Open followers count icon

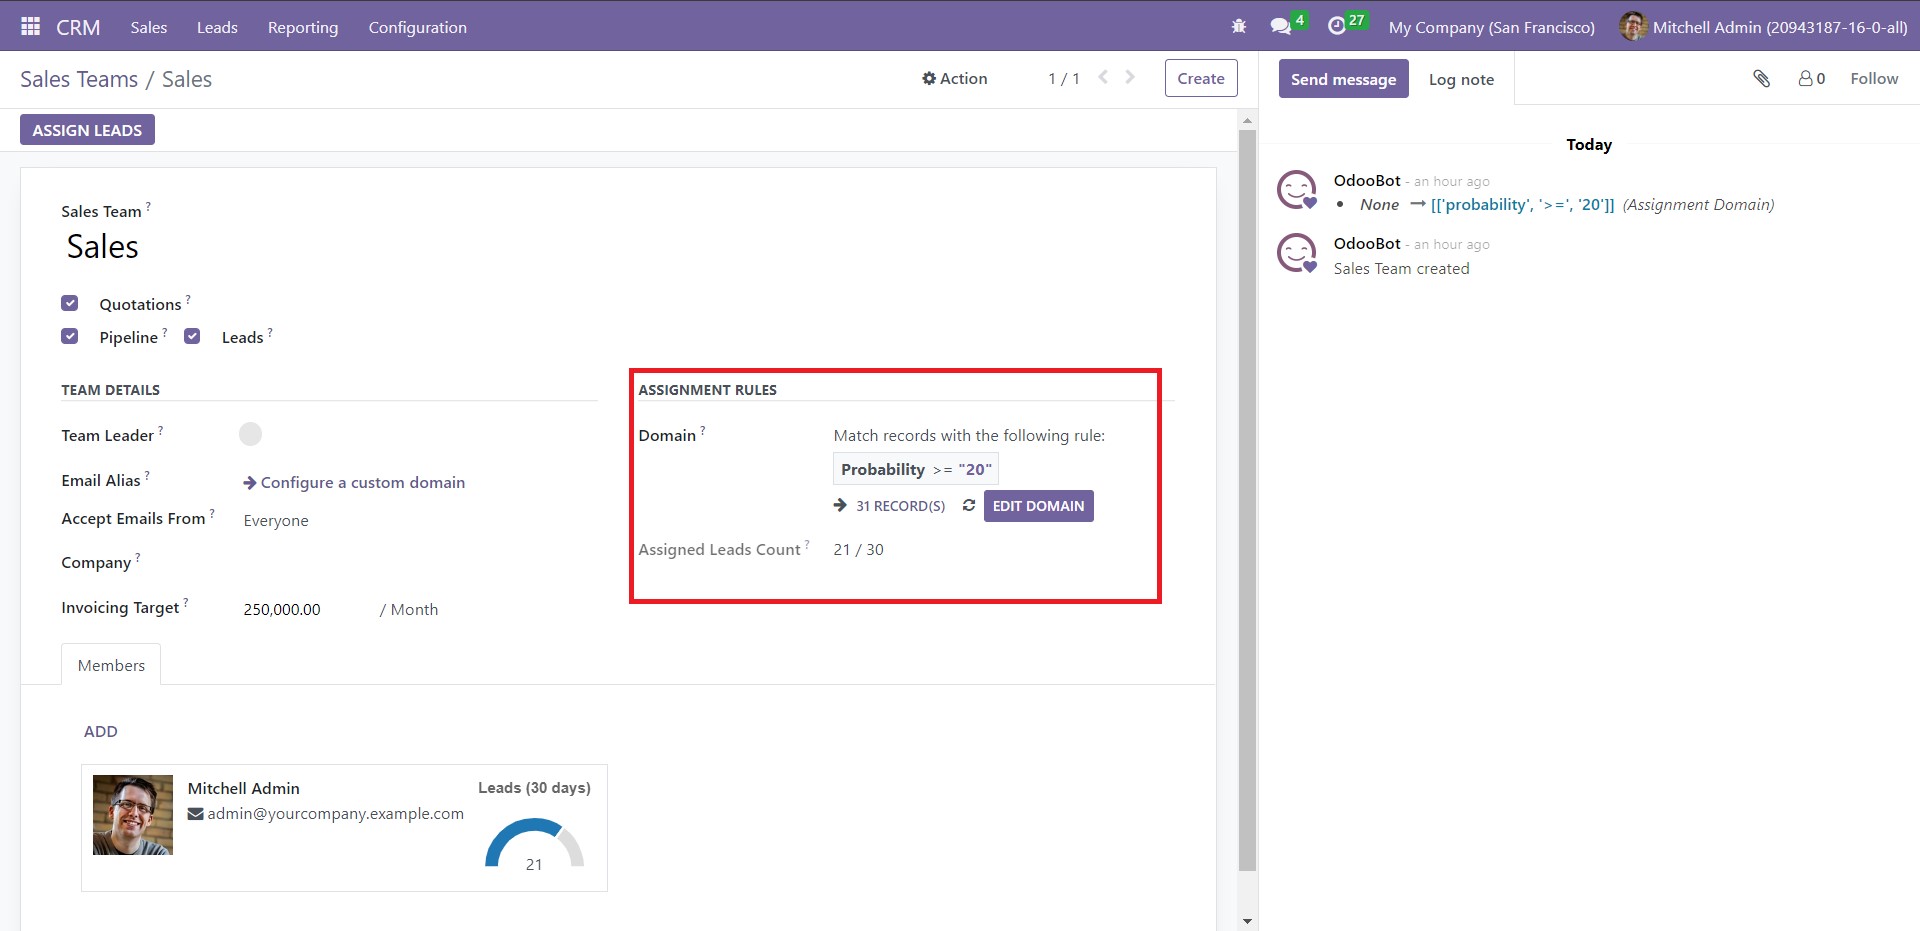(x=1812, y=79)
